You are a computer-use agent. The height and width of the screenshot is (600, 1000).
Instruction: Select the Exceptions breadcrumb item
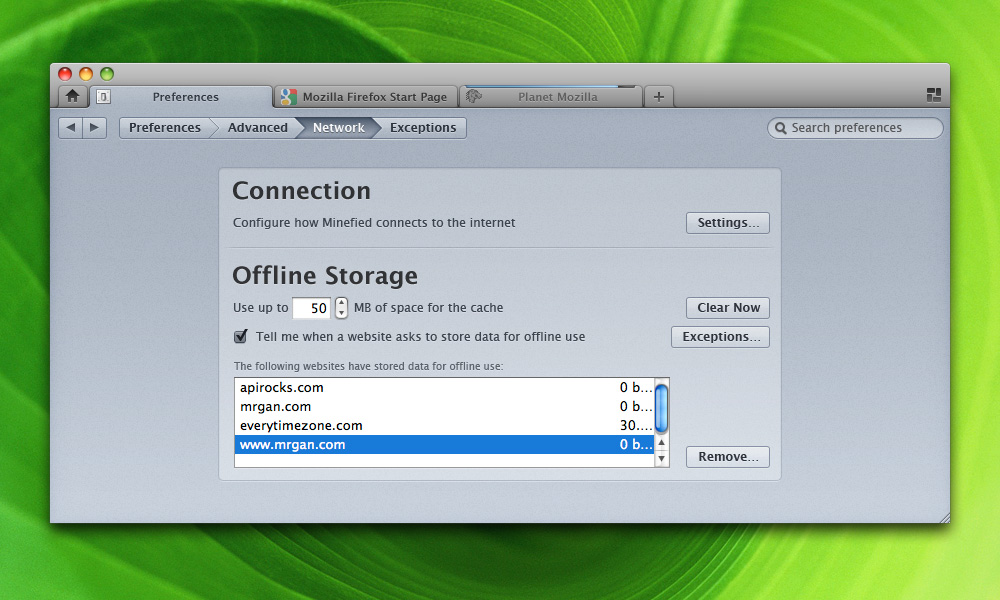click(x=422, y=127)
